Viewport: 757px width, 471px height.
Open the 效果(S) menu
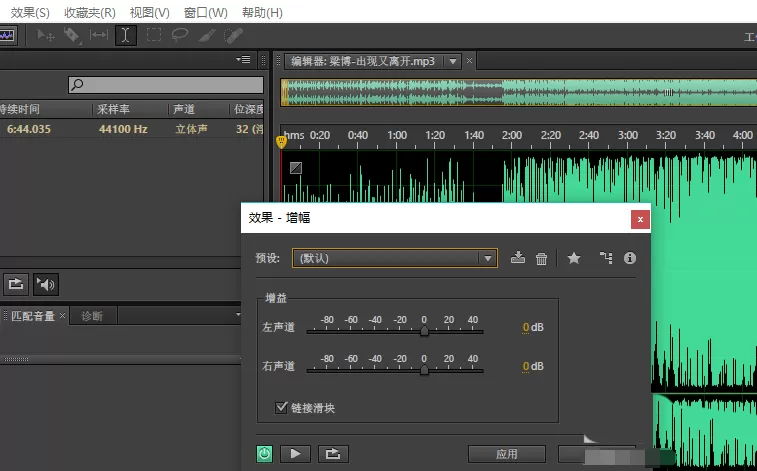tap(29, 13)
